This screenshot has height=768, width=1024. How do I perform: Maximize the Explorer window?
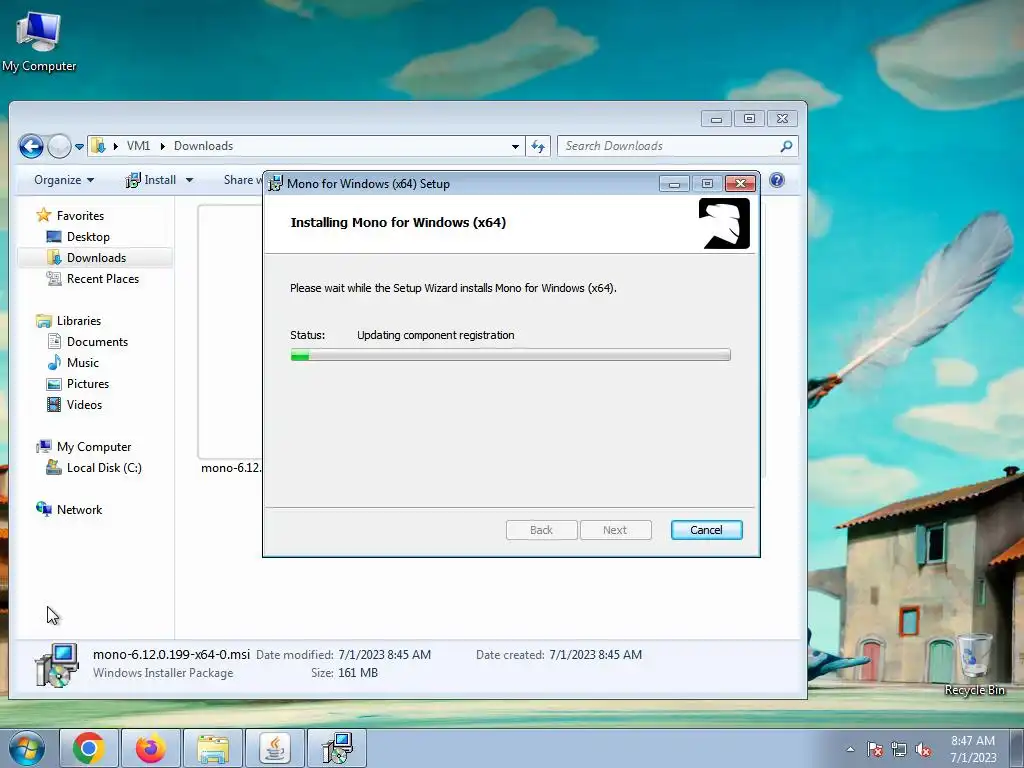pyautogui.click(x=749, y=119)
